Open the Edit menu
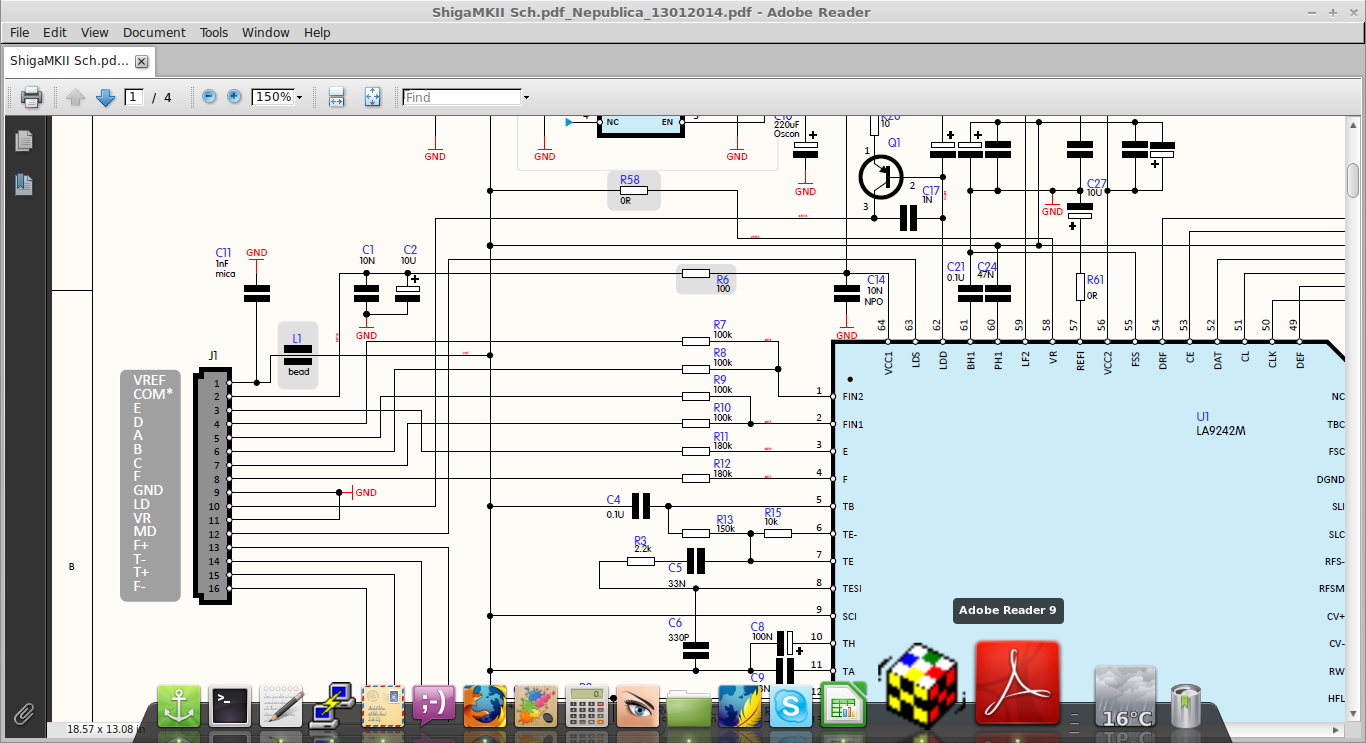This screenshot has width=1366, height=743. coord(55,32)
